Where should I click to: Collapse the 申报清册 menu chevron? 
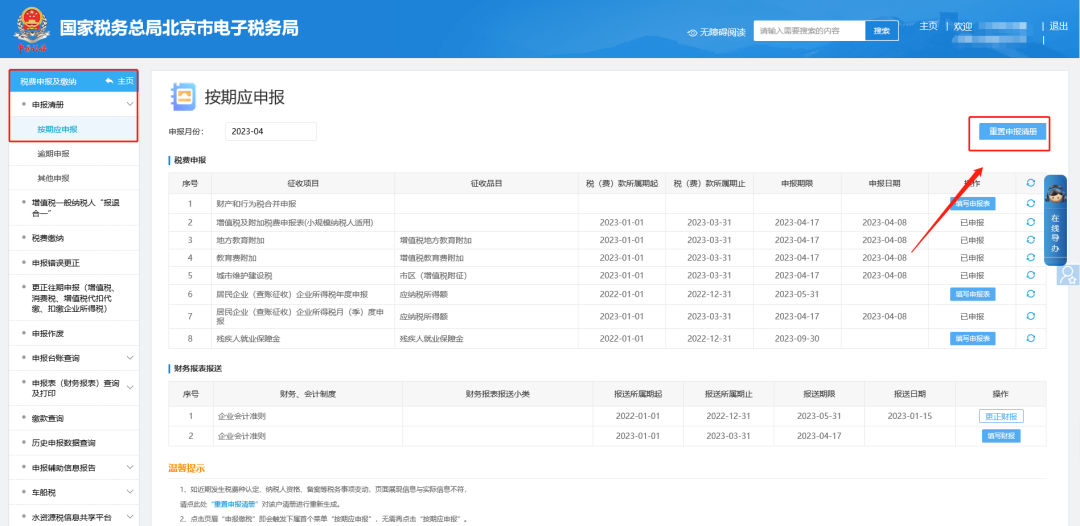pos(130,105)
